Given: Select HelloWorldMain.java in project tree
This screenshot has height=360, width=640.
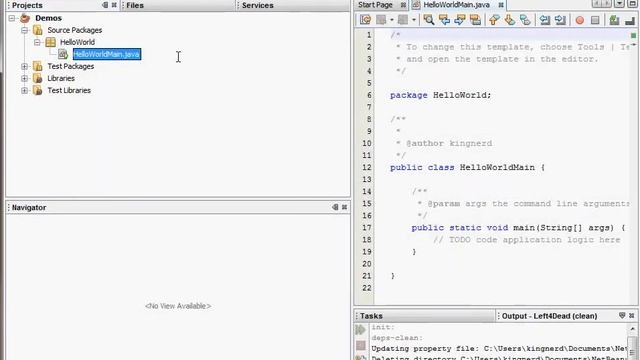Looking at the screenshot, I should click(107, 54).
